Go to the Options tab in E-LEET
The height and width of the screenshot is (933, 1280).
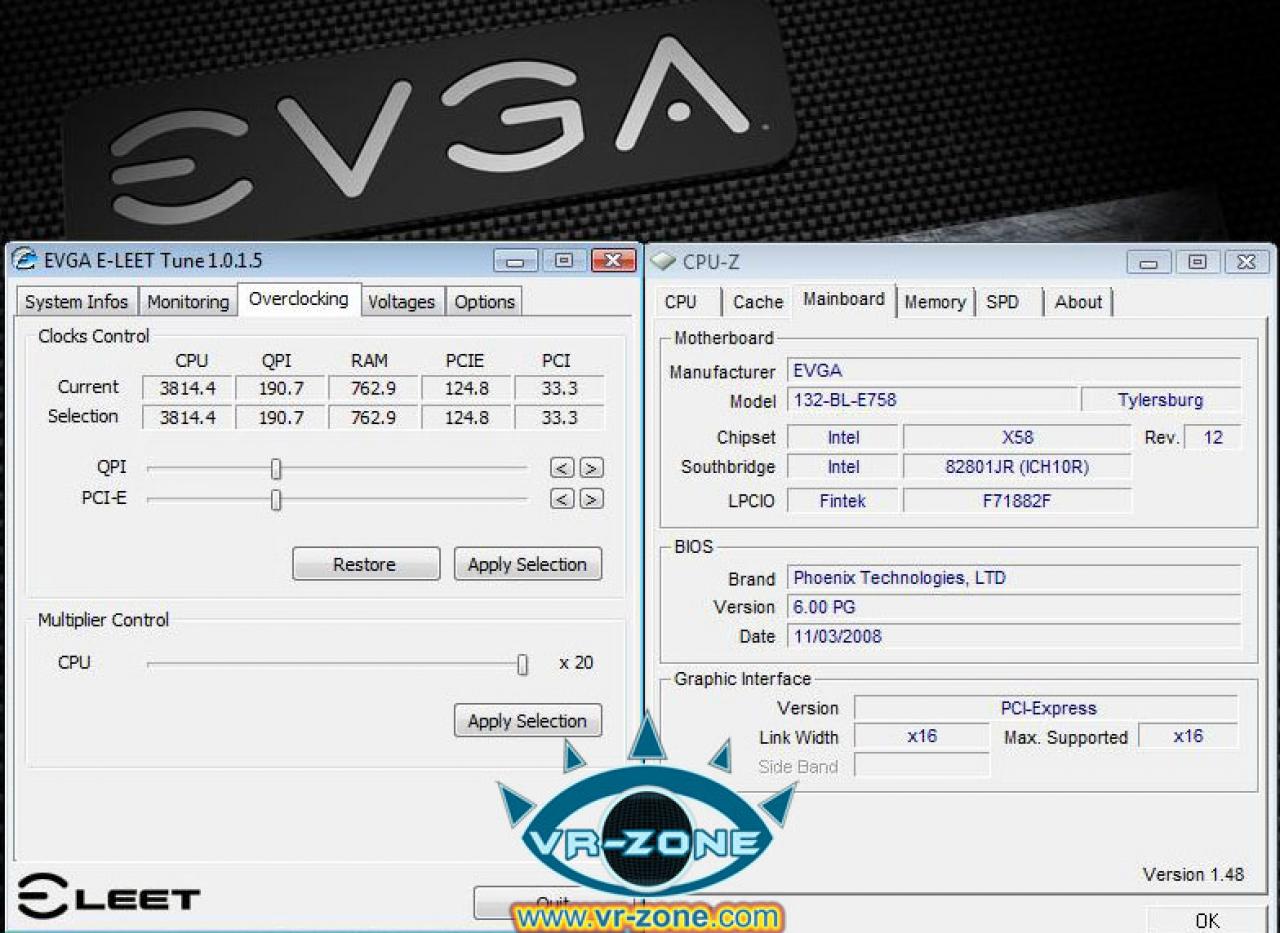pyautogui.click(x=484, y=301)
